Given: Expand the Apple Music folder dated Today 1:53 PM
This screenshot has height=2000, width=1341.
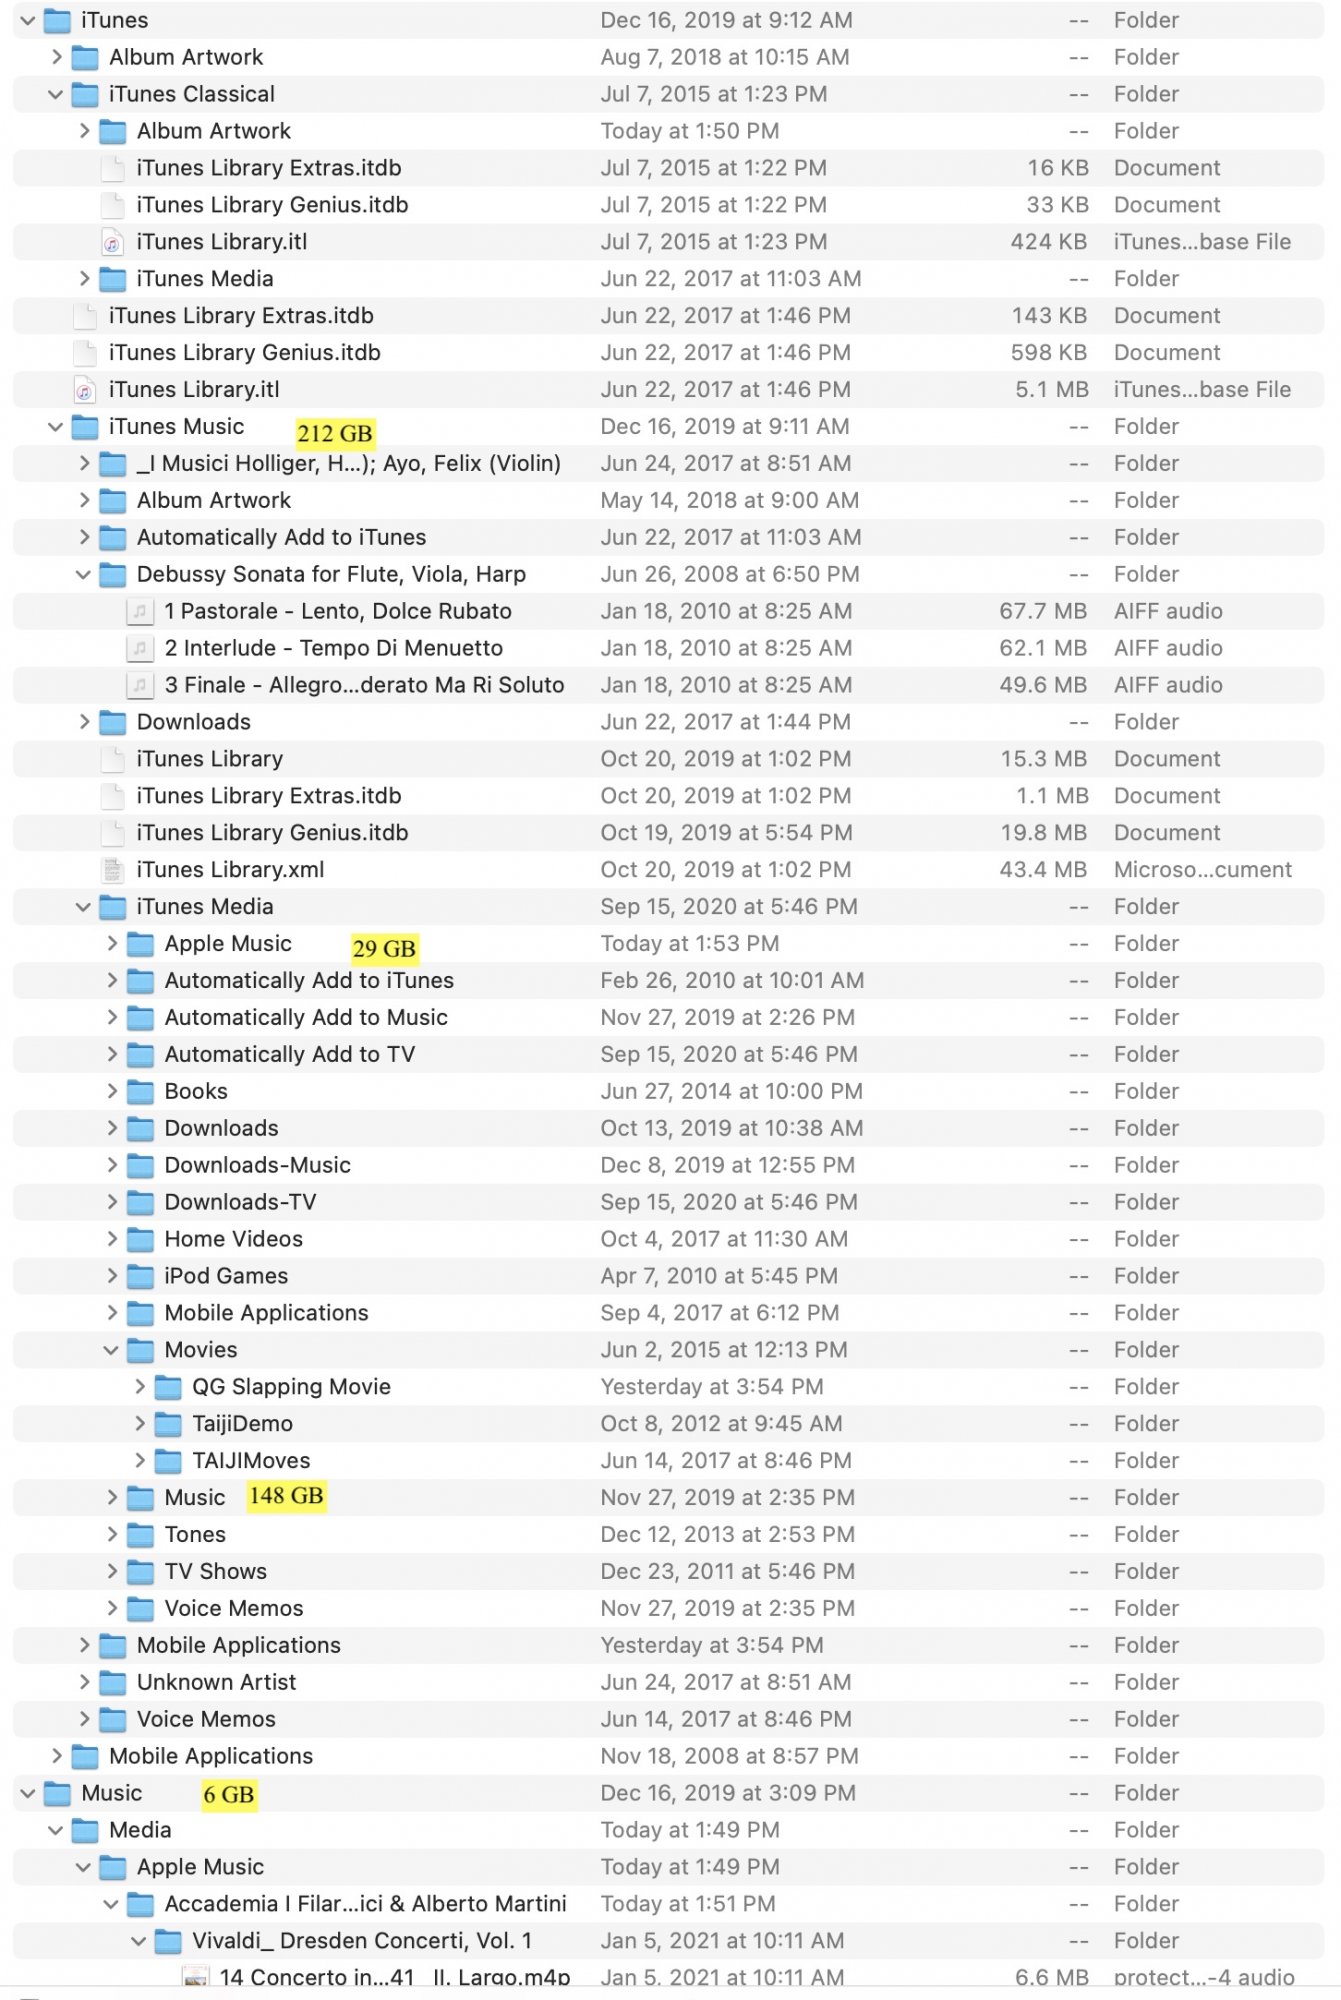Looking at the screenshot, I should [x=112, y=943].
